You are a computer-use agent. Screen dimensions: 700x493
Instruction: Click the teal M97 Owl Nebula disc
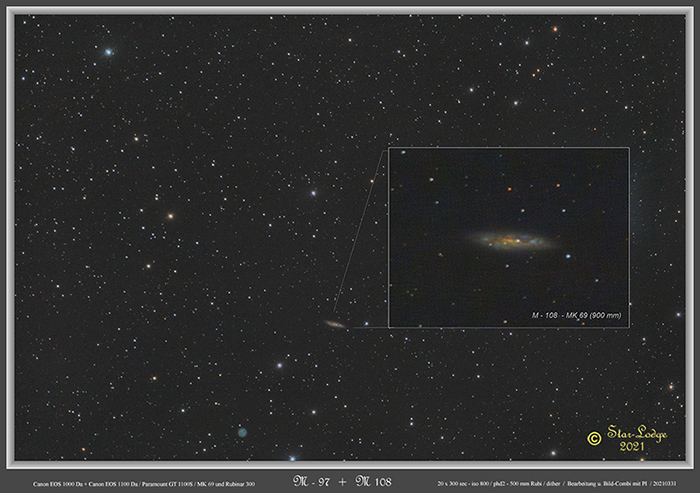[x=242, y=432]
